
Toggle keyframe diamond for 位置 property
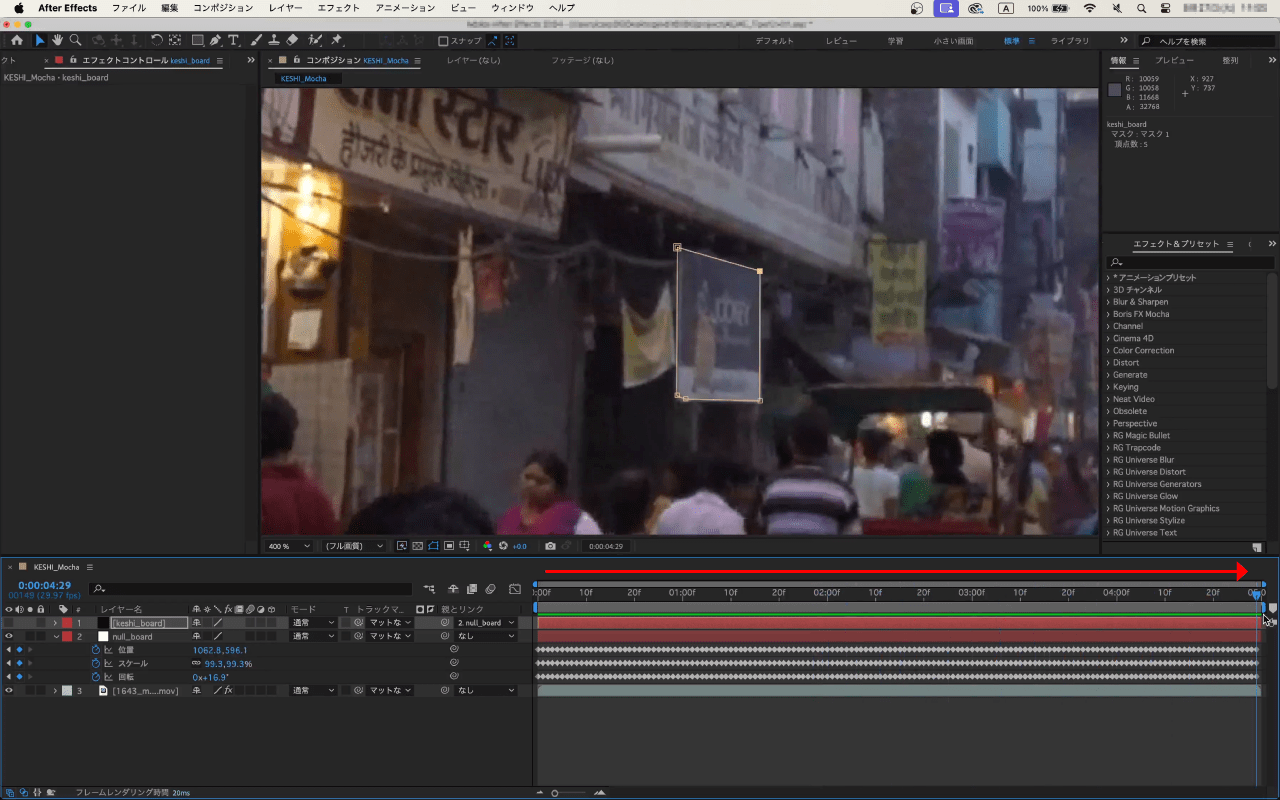pos(19,650)
